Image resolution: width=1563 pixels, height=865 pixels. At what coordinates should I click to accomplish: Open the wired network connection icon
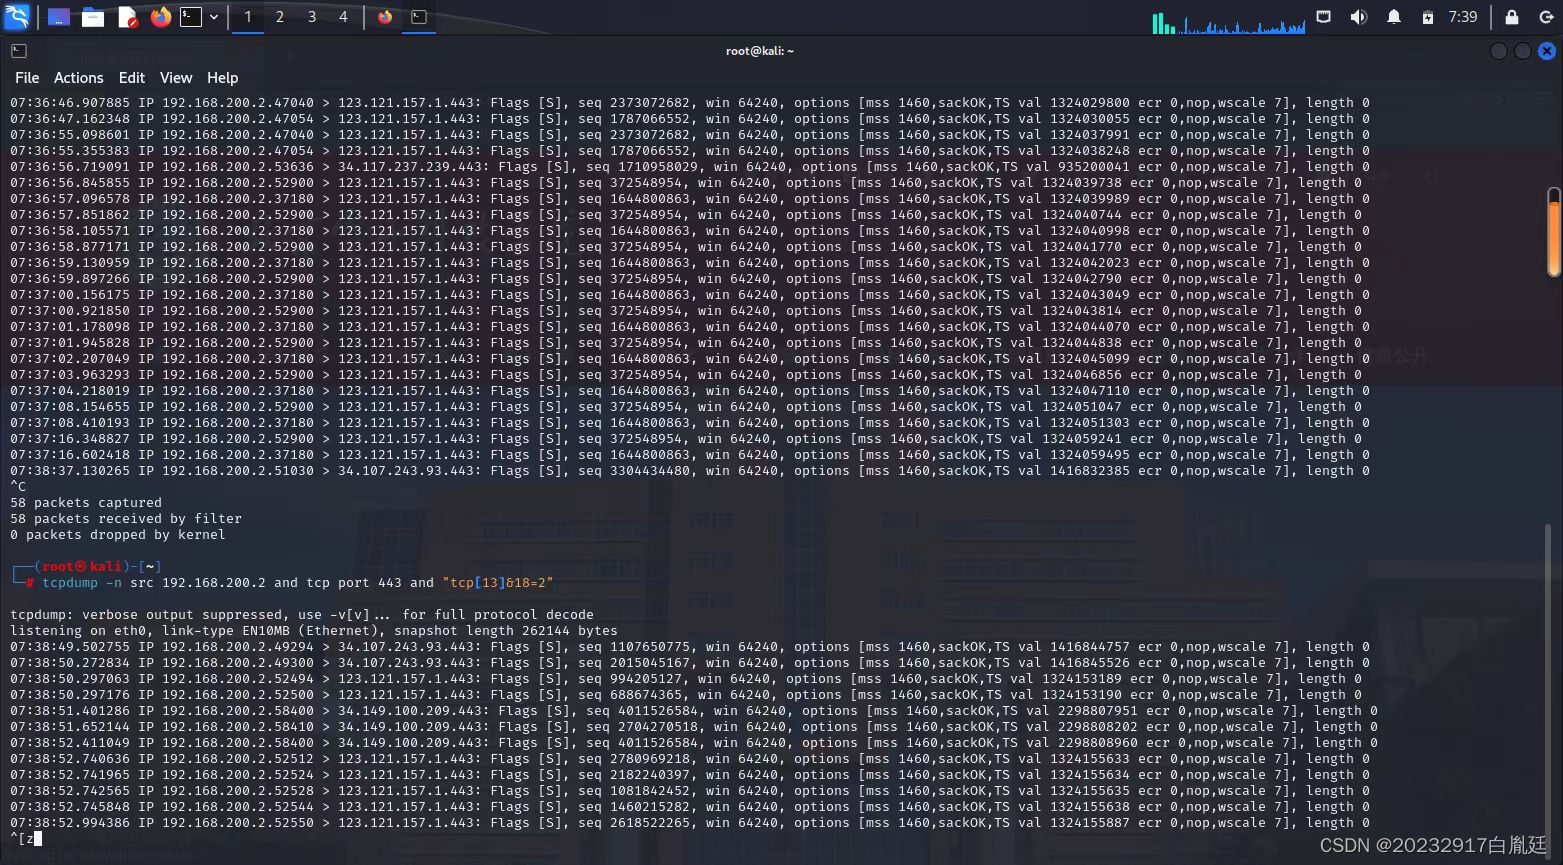1324,17
